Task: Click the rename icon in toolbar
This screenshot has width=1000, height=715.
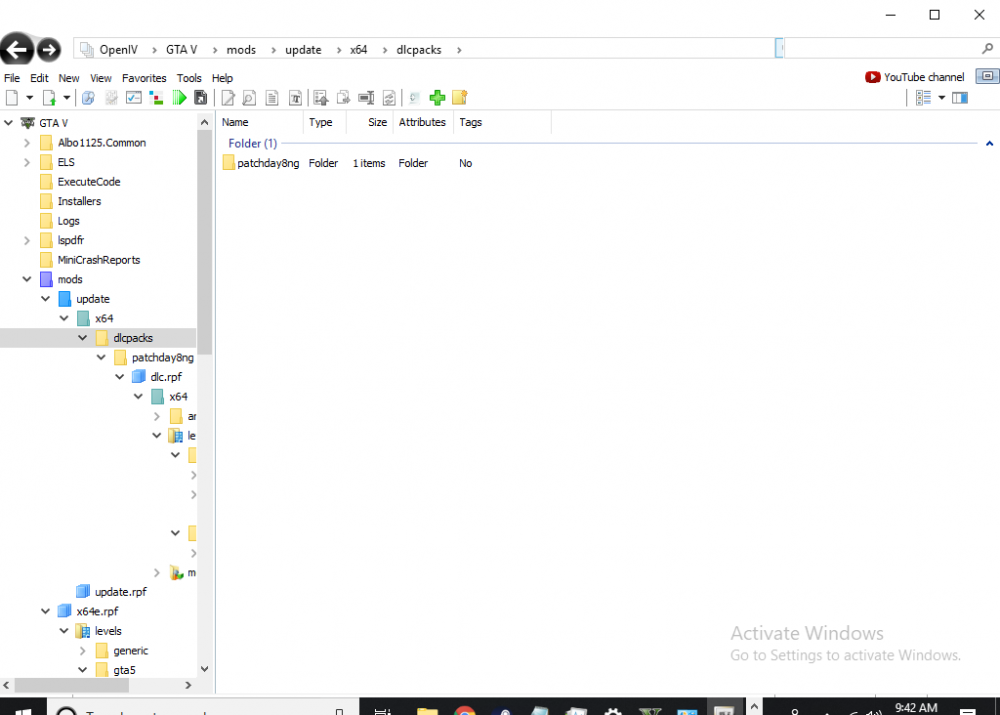Action: [x=366, y=98]
